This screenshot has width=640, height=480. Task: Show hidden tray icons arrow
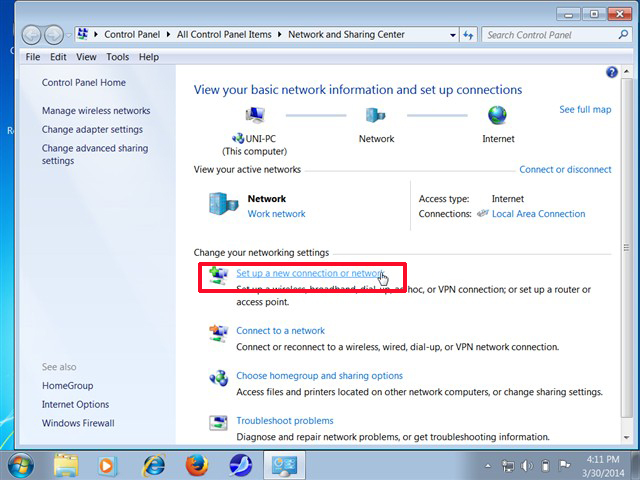click(488, 466)
